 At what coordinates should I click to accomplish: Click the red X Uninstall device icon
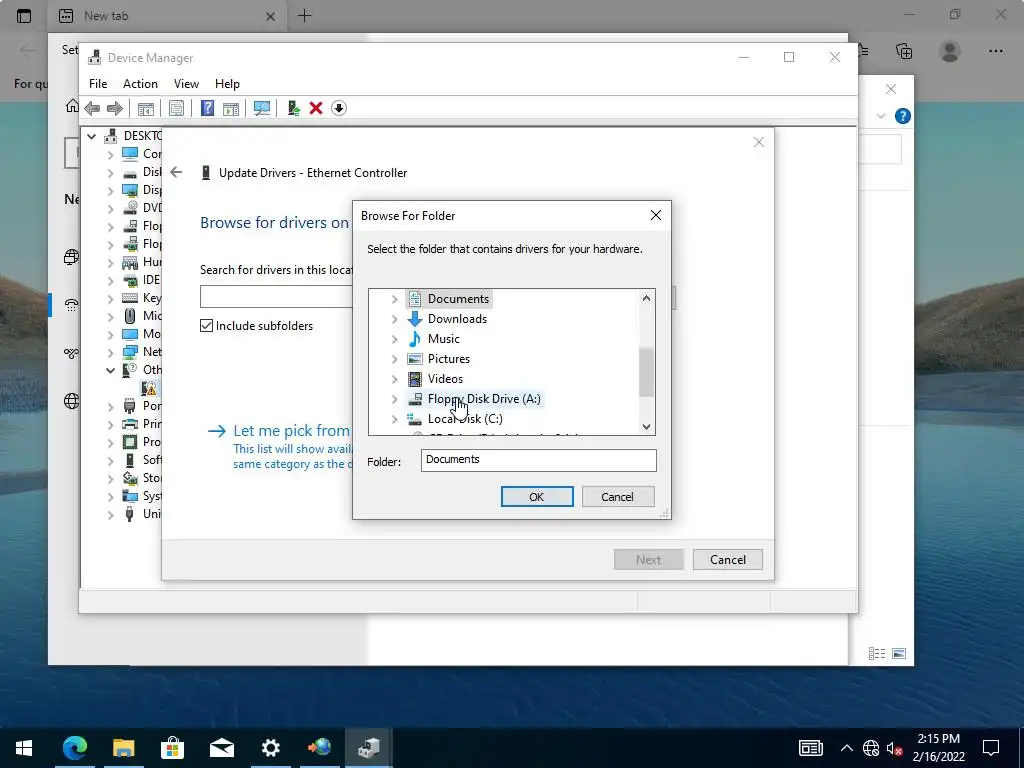[x=316, y=108]
